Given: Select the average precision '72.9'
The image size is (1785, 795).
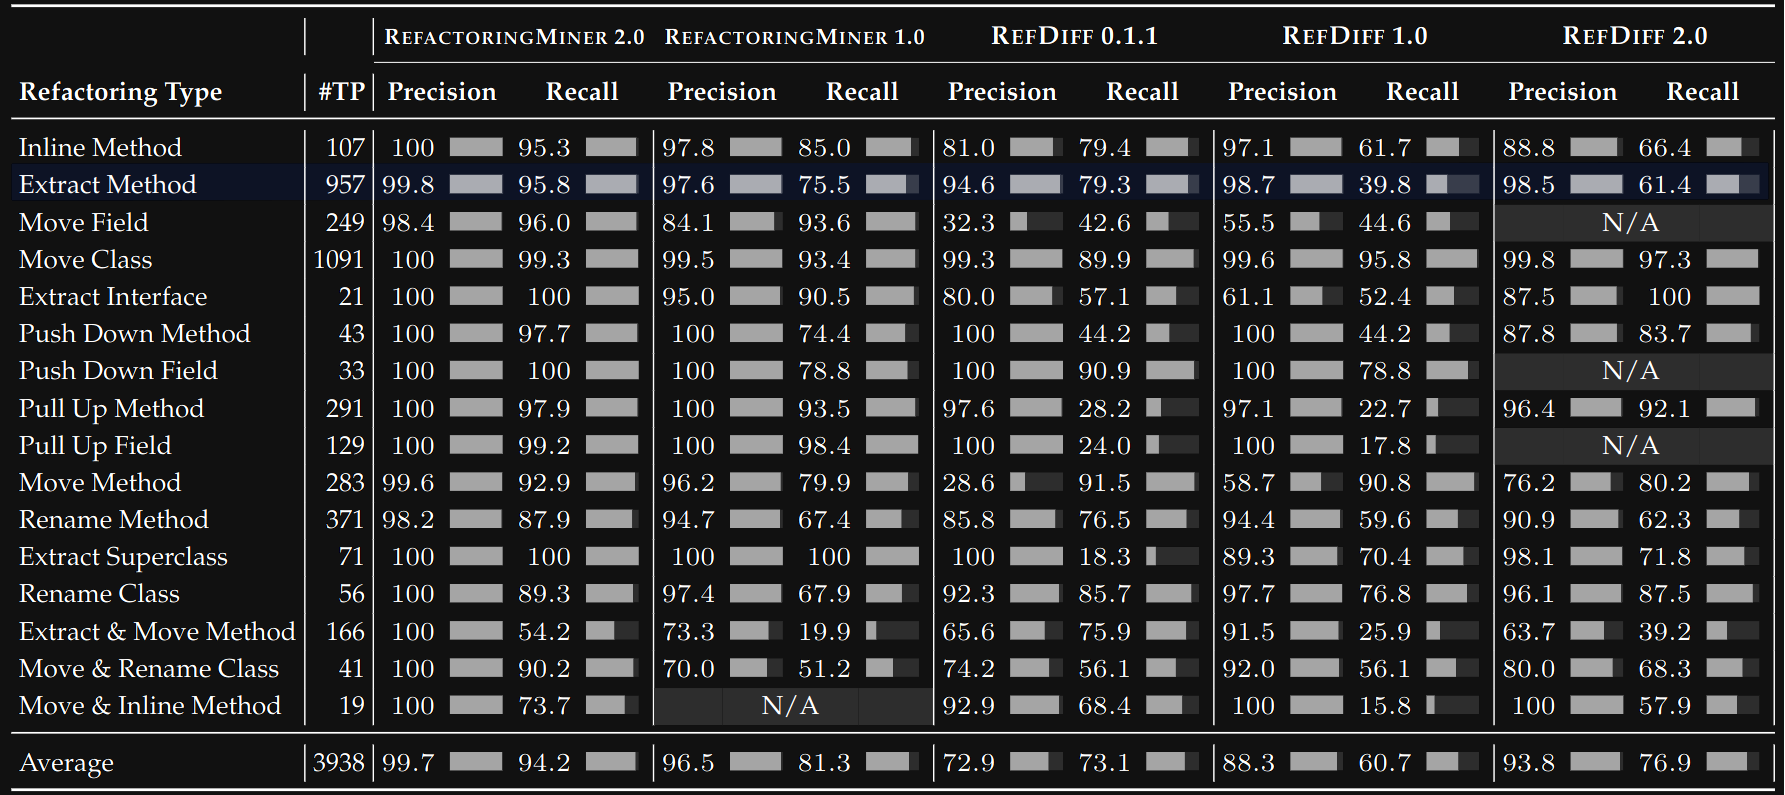Looking at the screenshot, I should (968, 763).
